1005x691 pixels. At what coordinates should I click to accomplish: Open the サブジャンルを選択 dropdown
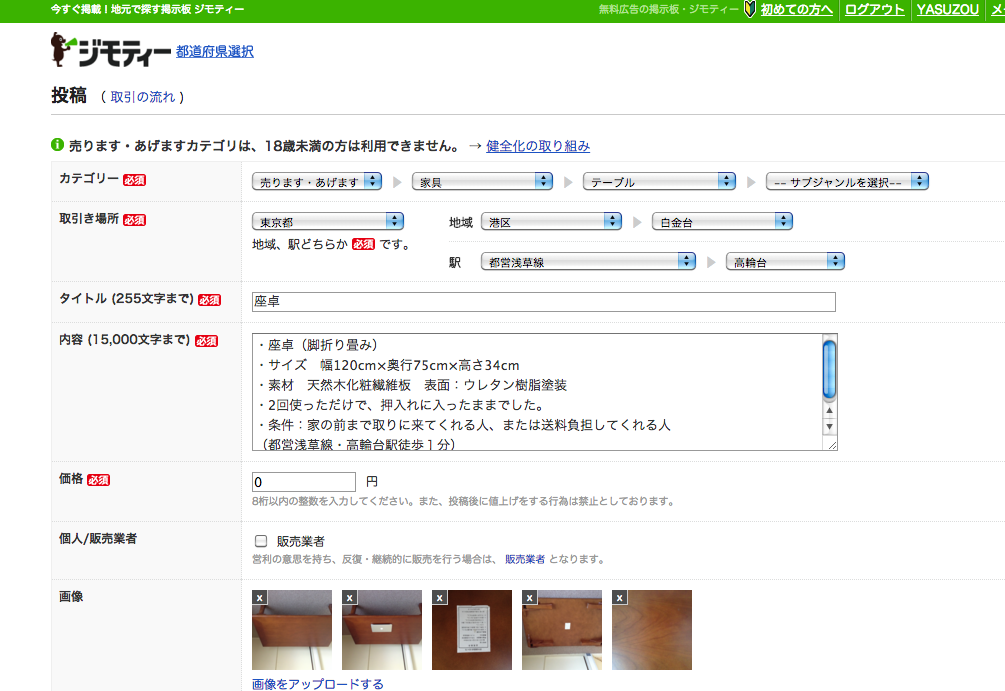pyautogui.click(x=847, y=182)
